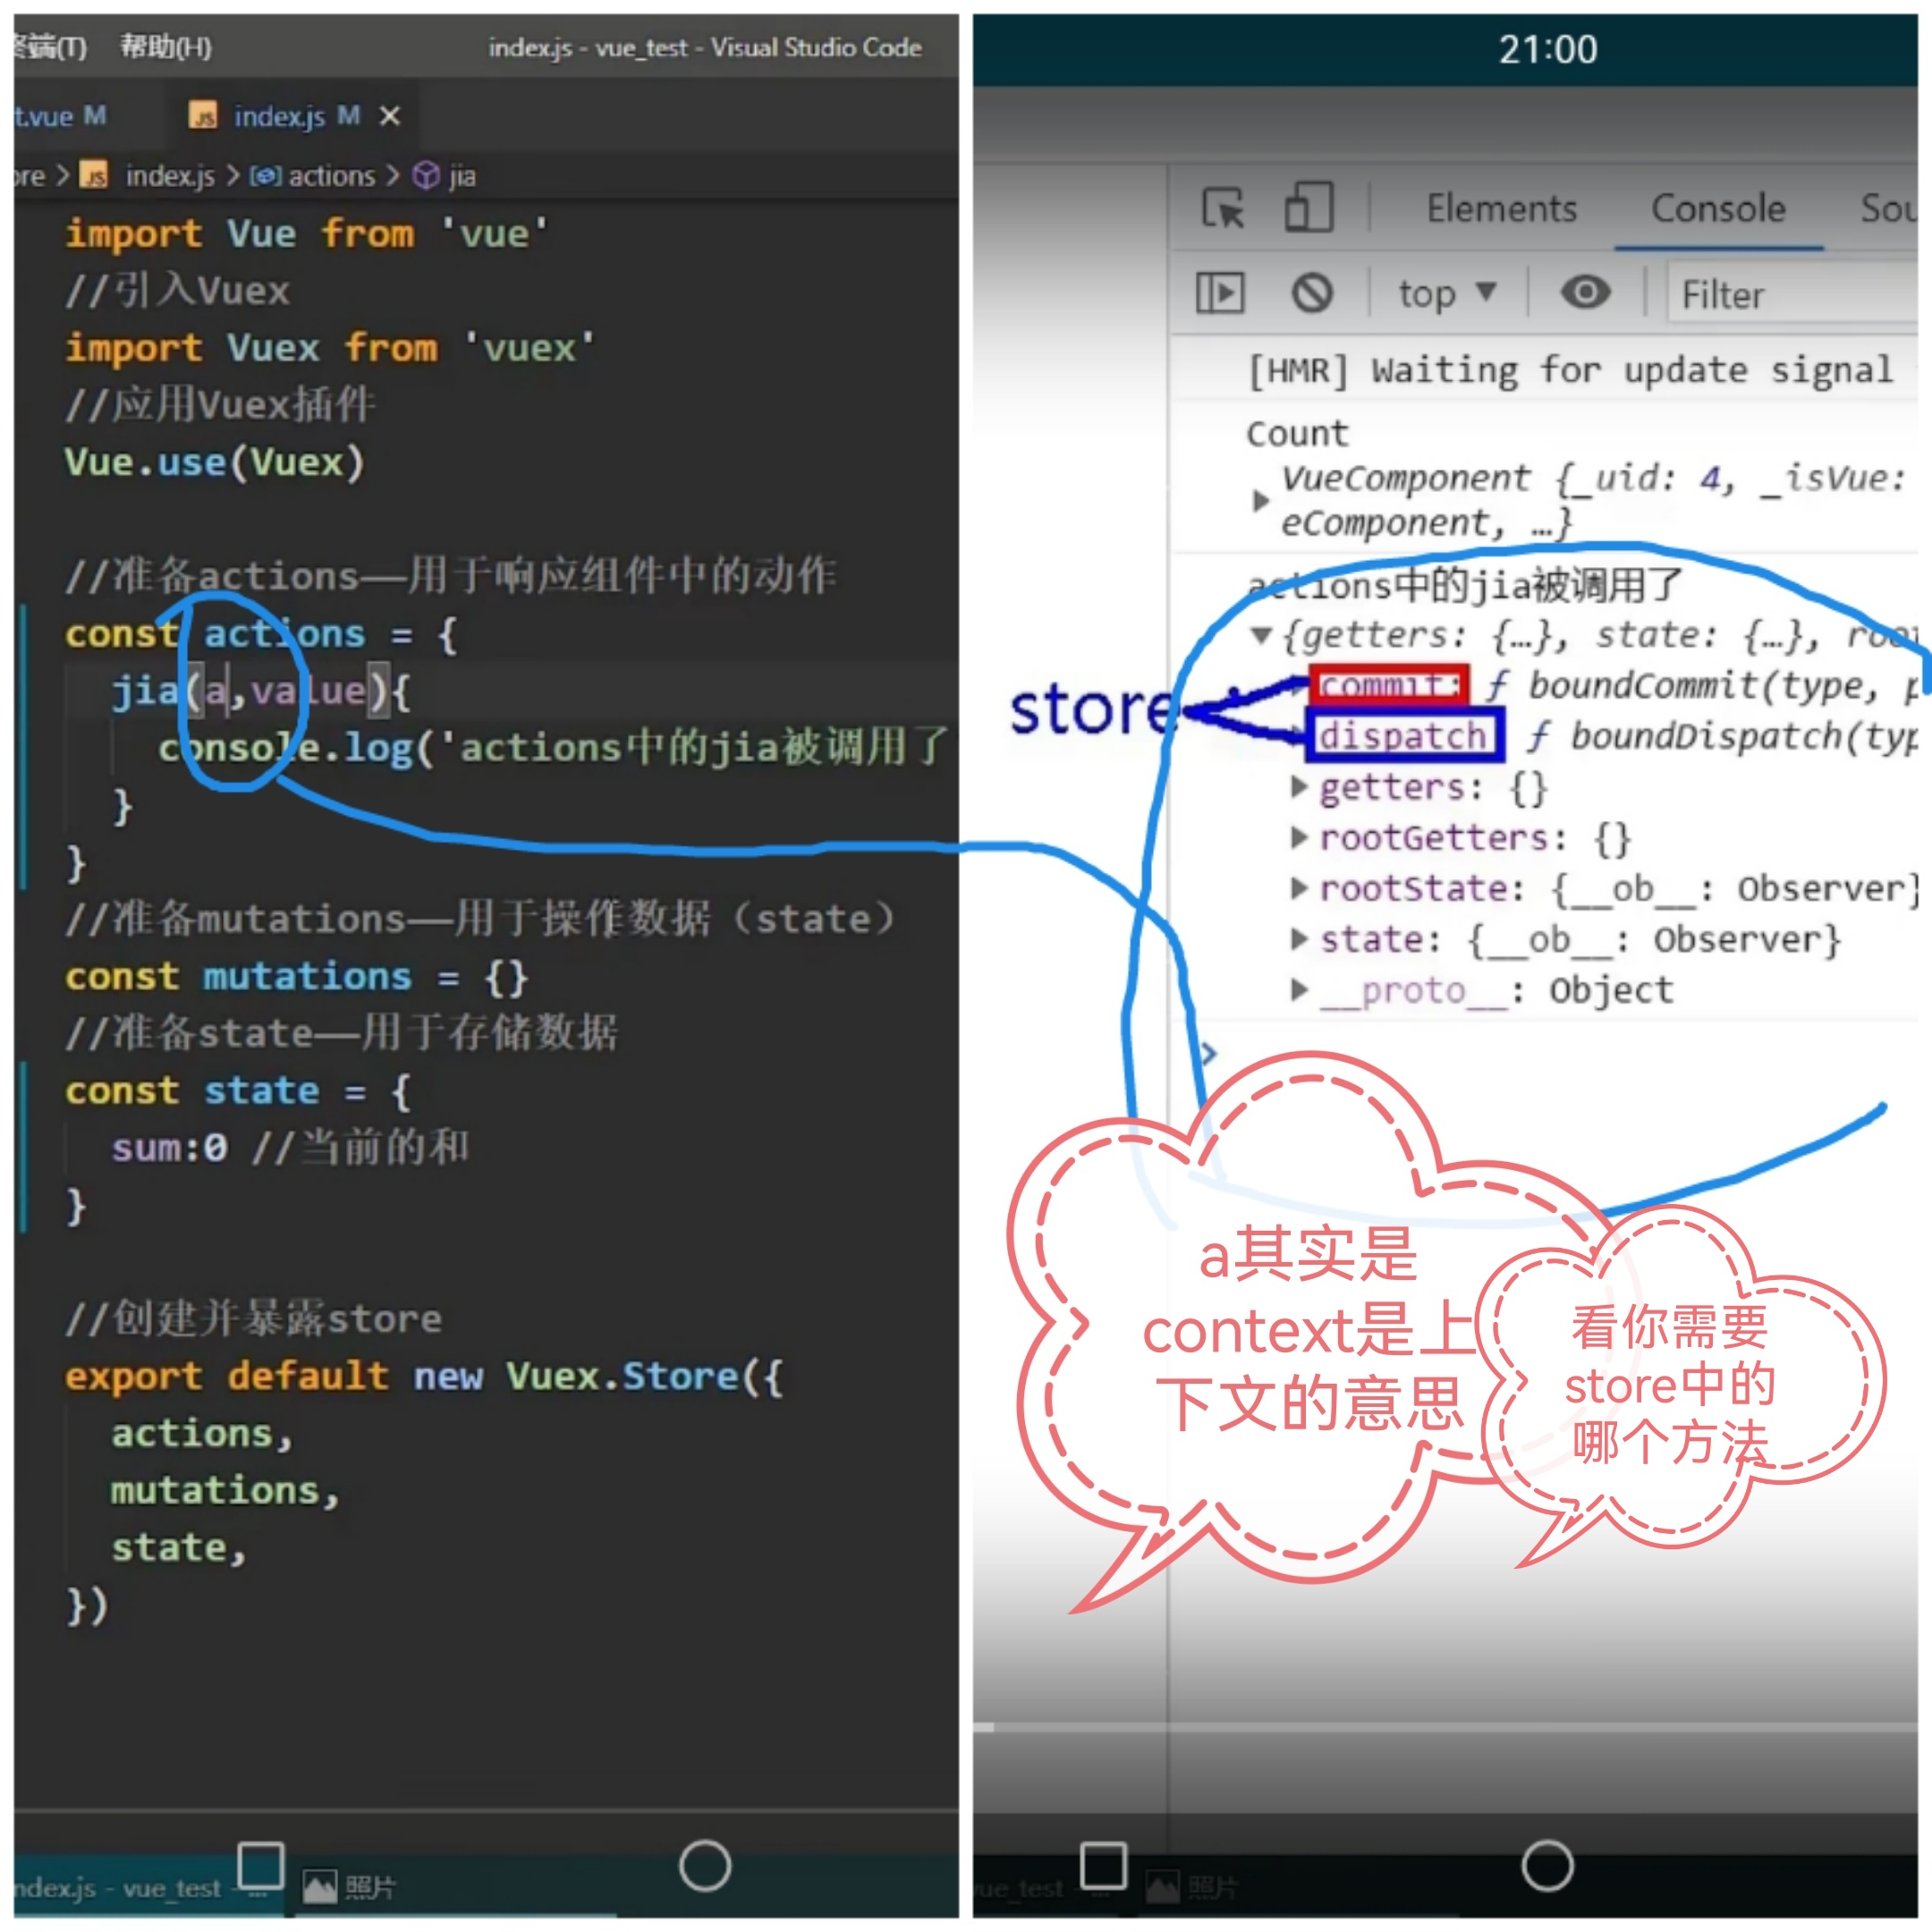Clear the console with the ban icon
The height and width of the screenshot is (1932, 1932).
[x=1312, y=294]
